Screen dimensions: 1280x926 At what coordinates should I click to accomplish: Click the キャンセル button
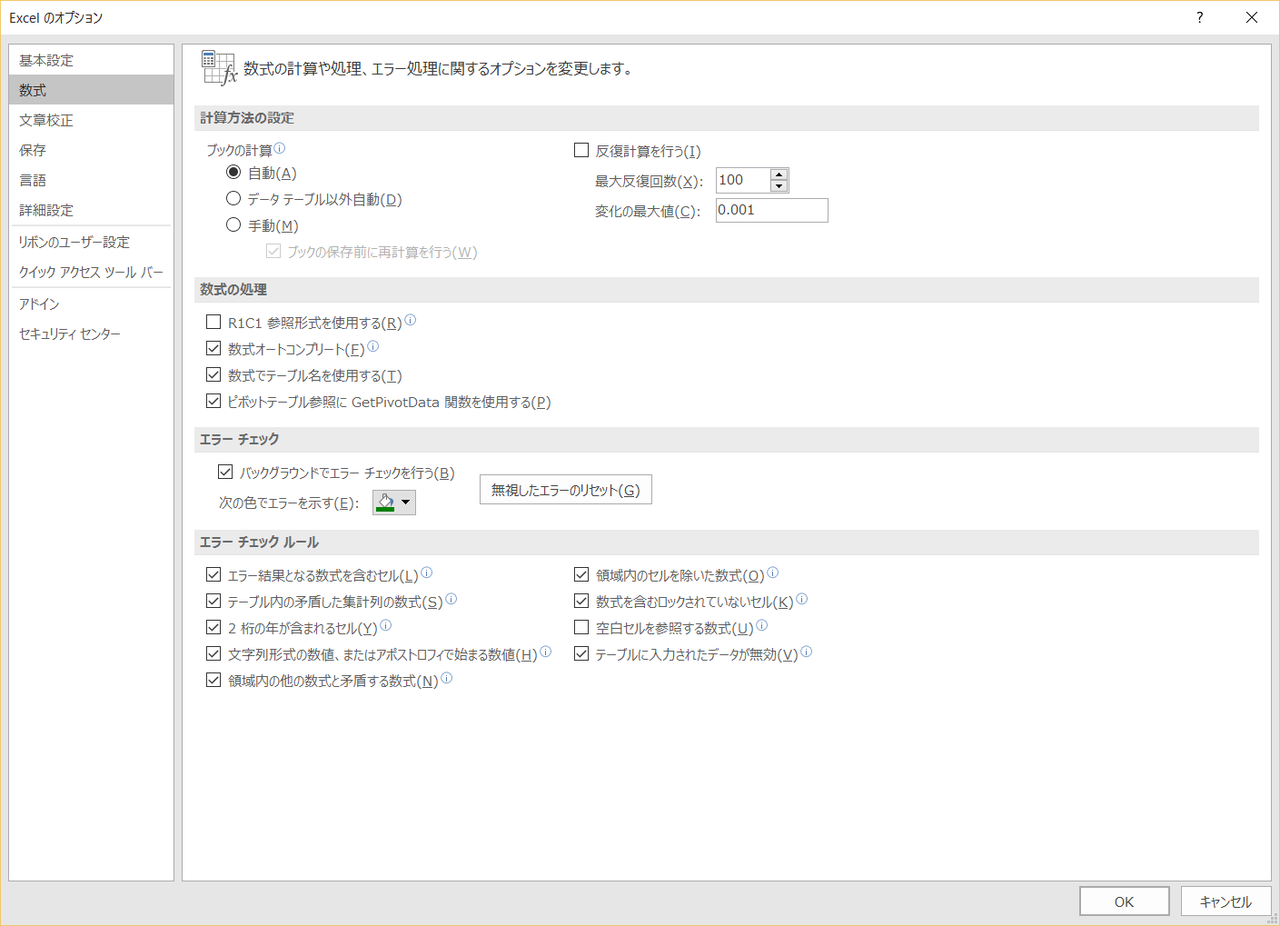point(1226,901)
